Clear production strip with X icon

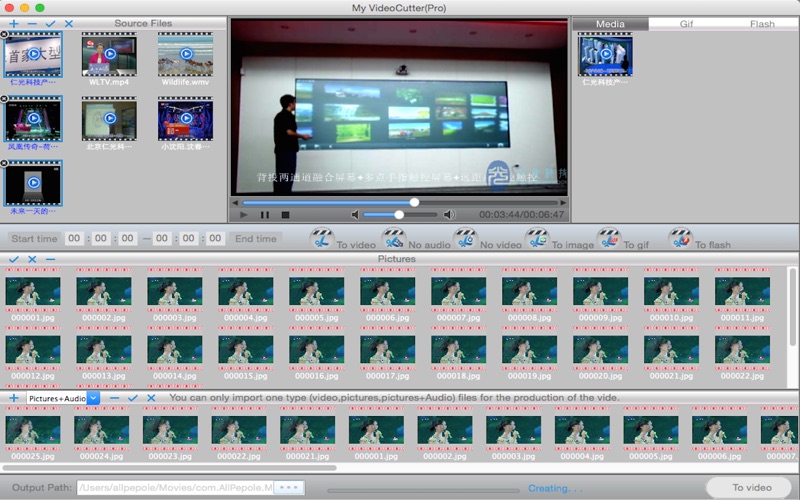pyautogui.click(x=151, y=398)
